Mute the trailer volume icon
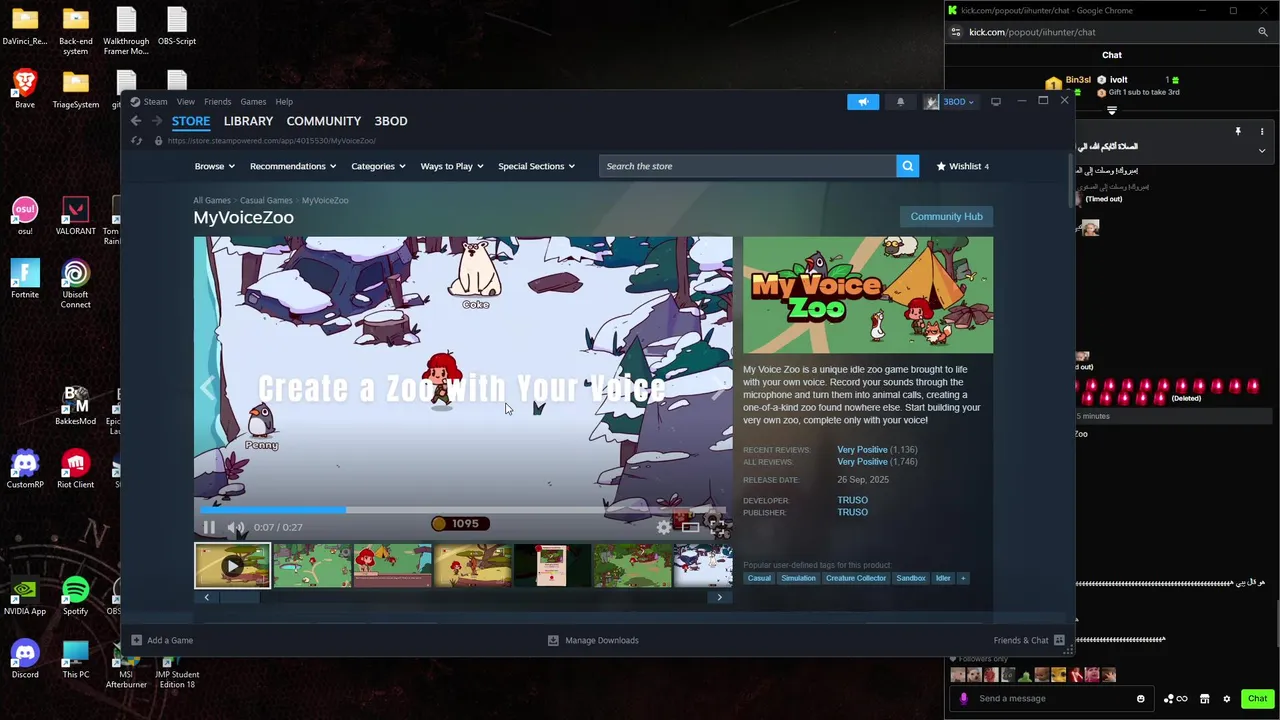 tap(236, 527)
